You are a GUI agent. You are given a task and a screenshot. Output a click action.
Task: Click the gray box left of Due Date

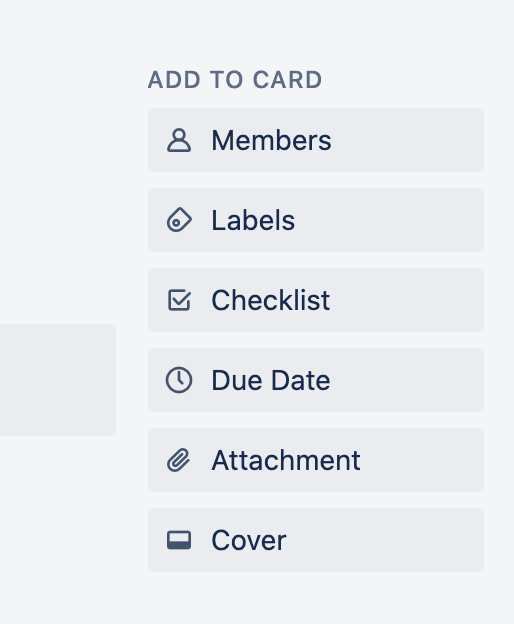click(58, 380)
